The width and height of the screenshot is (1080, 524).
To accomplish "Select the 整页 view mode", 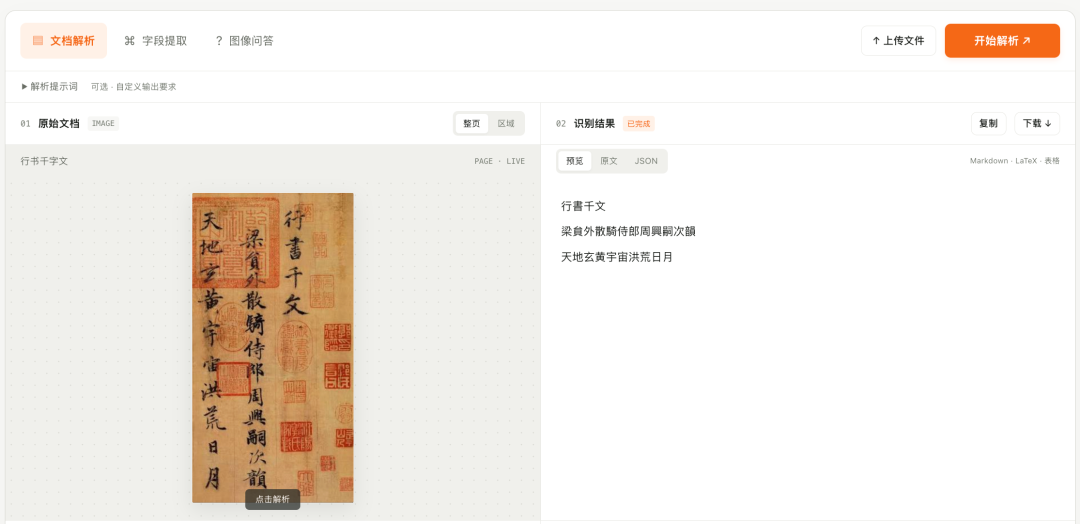I will coord(472,123).
